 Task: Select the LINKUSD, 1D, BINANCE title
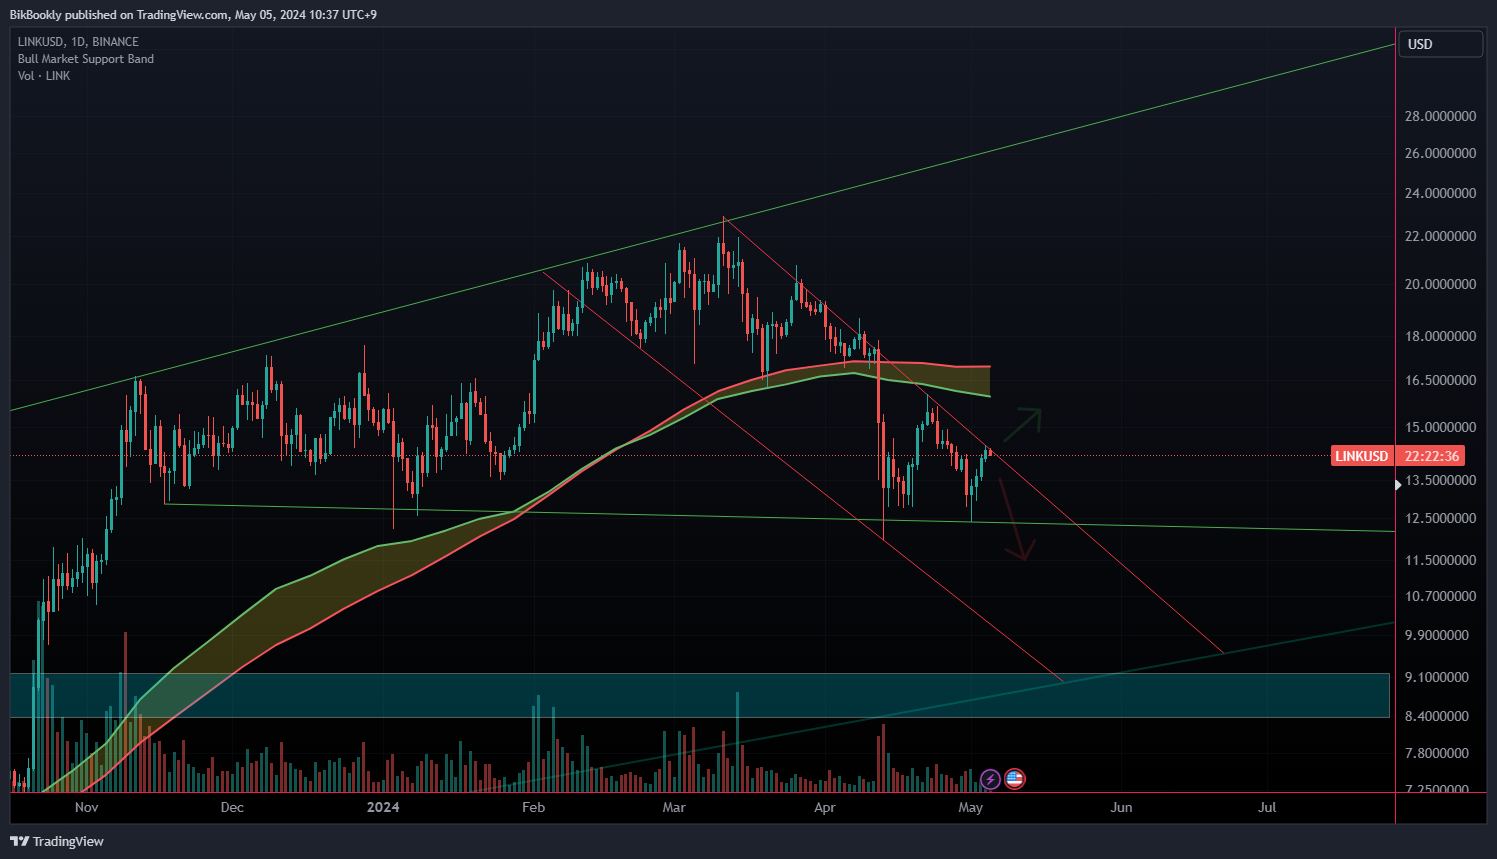78,42
